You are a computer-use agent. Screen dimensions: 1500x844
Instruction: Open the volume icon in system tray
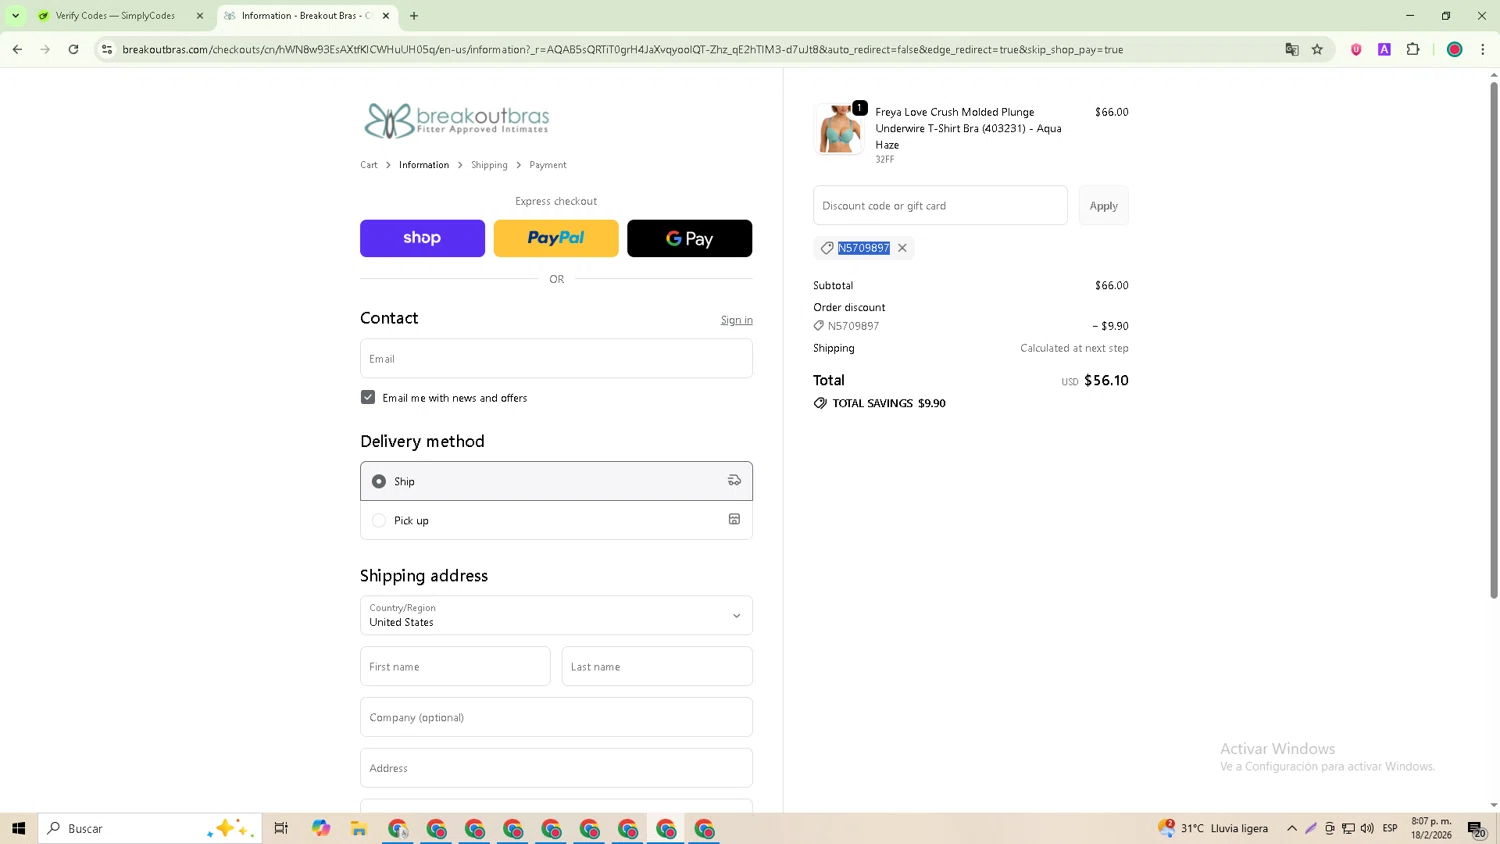point(1367,828)
